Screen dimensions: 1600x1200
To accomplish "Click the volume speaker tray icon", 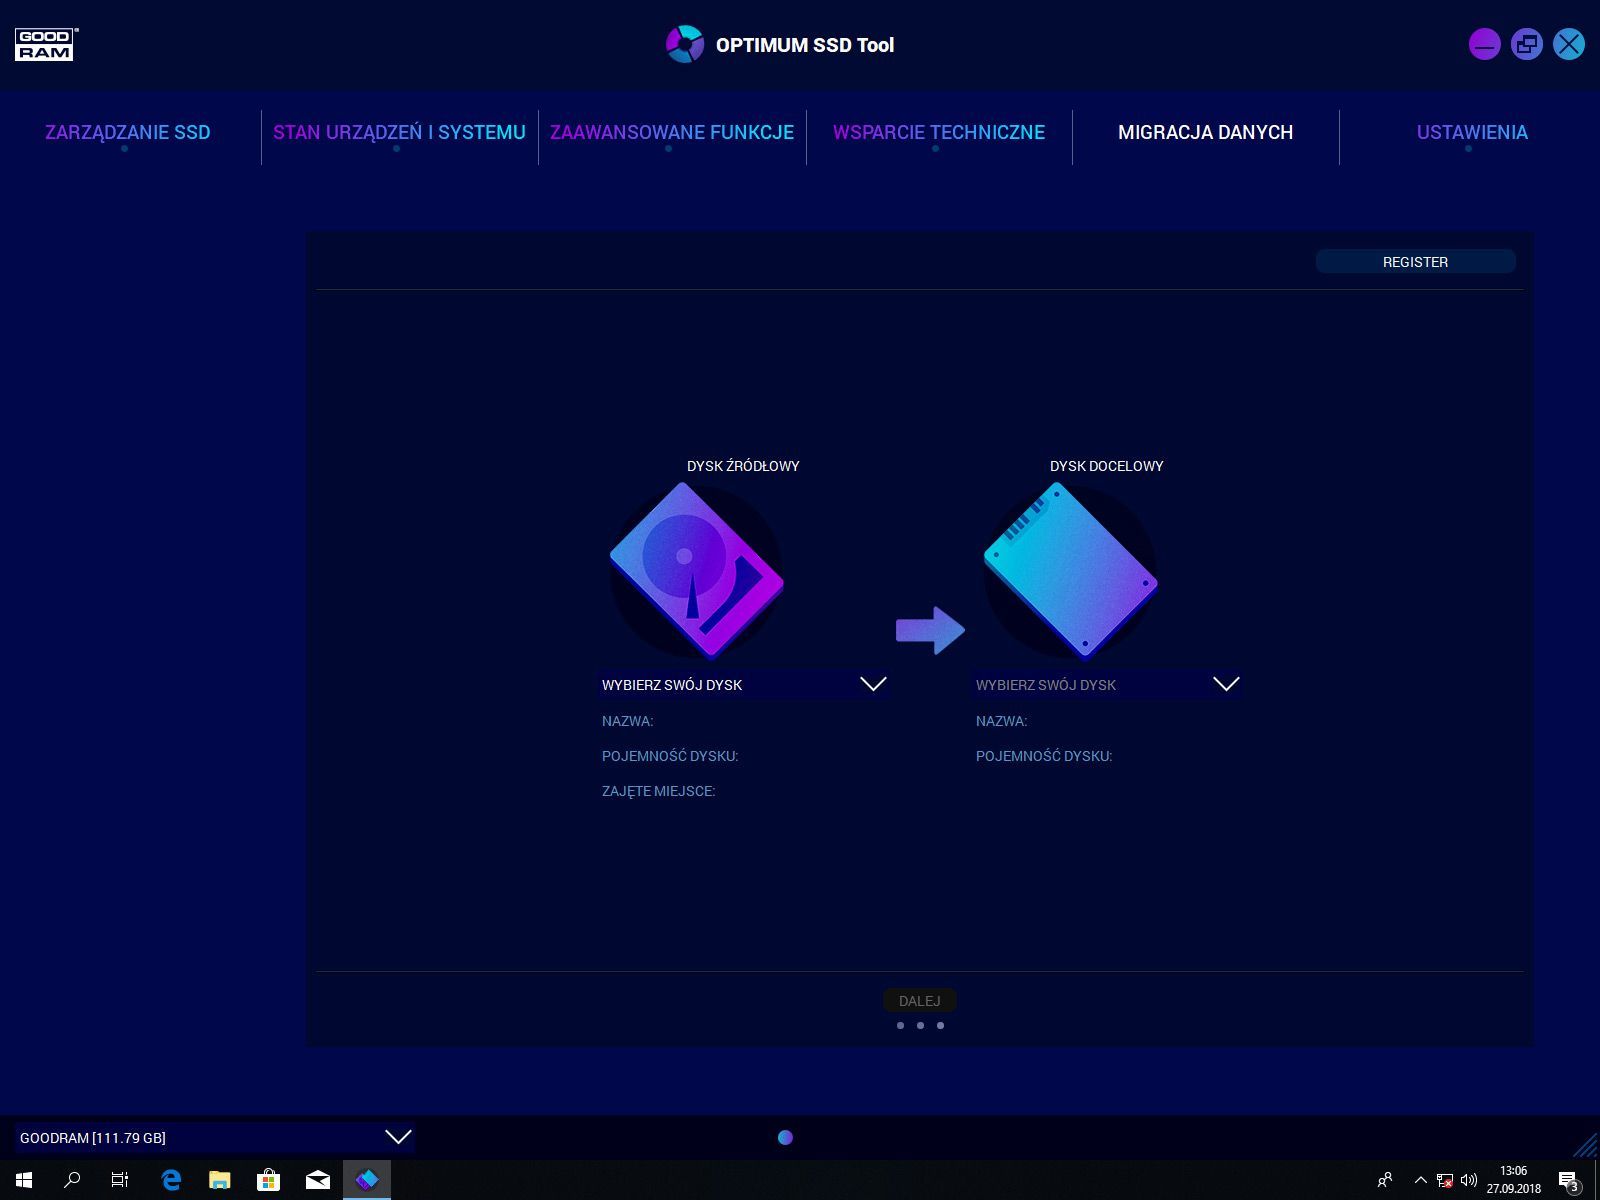I will [x=1469, y=1180].
